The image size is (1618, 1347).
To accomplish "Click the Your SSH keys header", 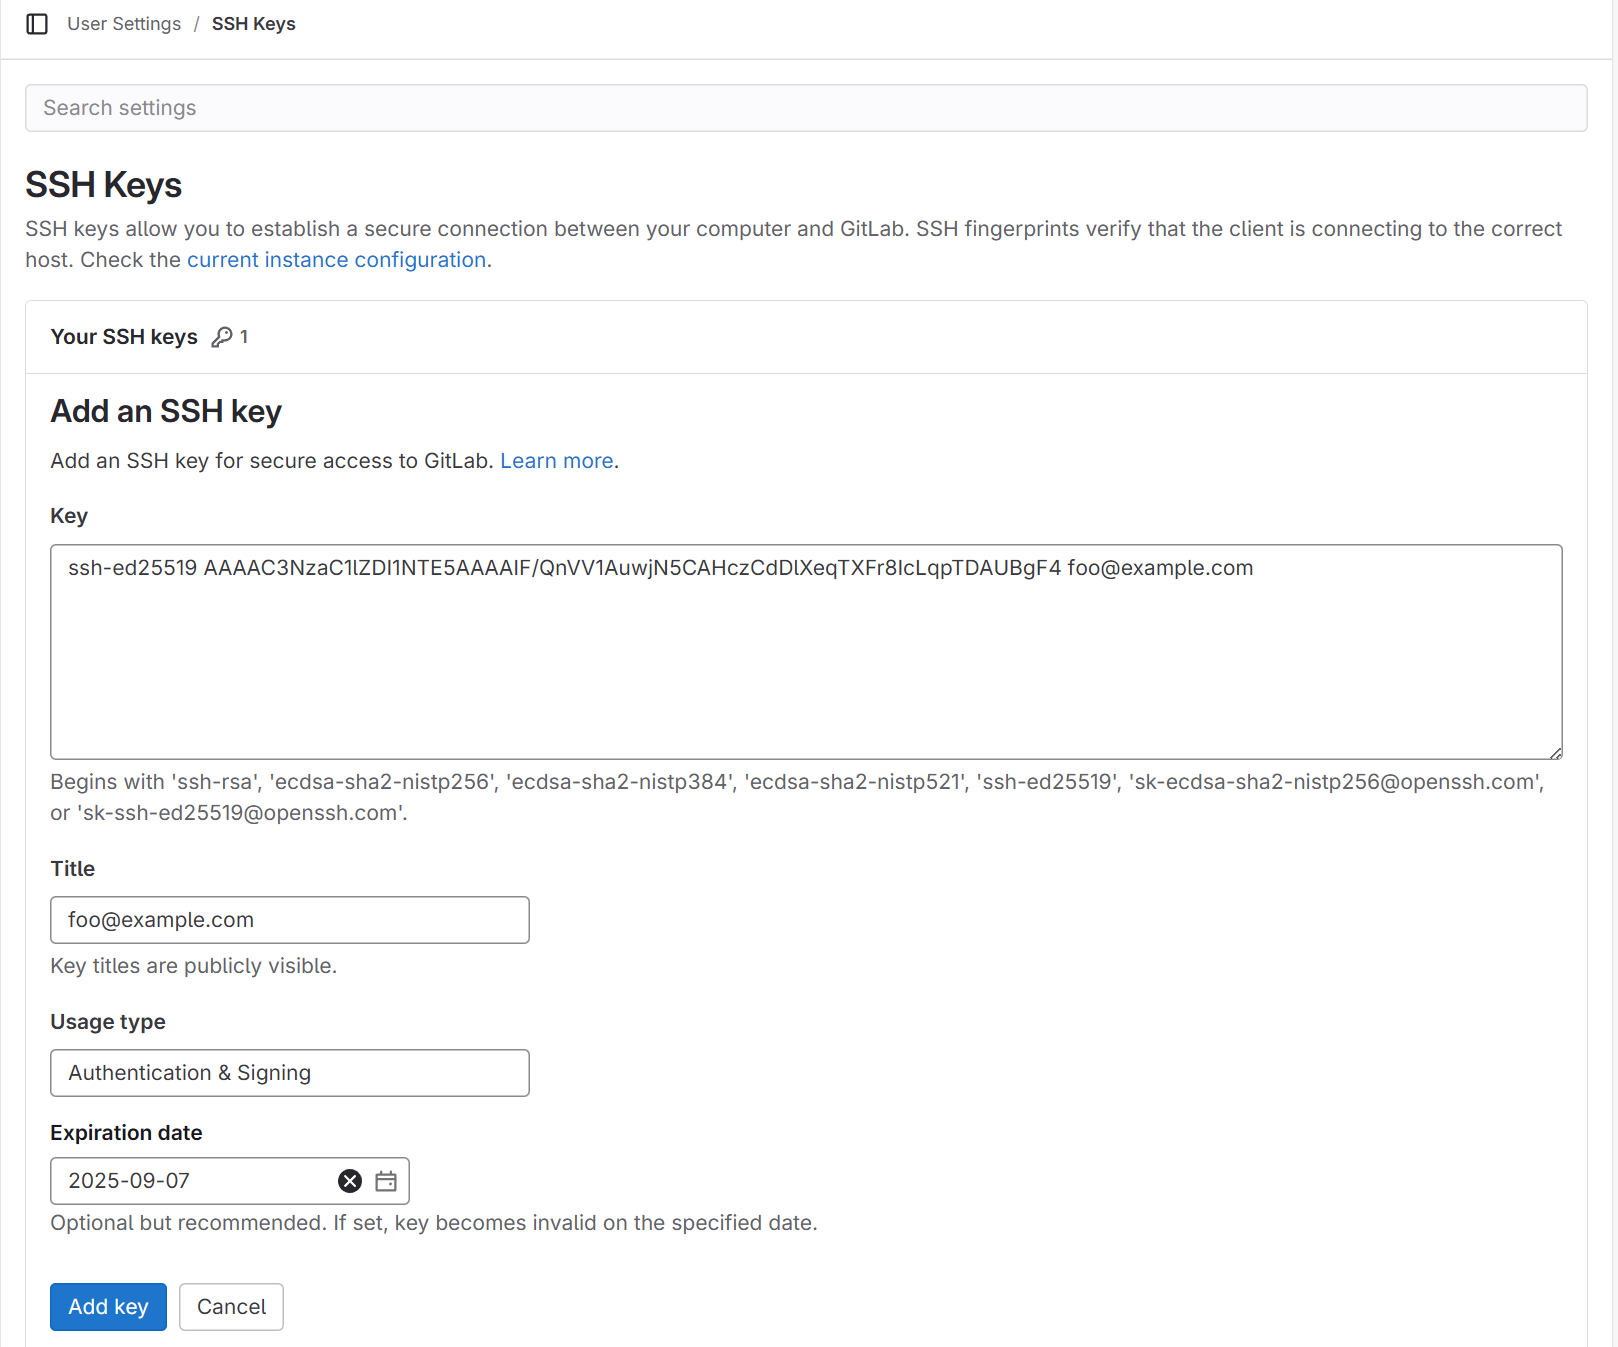I will click(x=124, y=337).
